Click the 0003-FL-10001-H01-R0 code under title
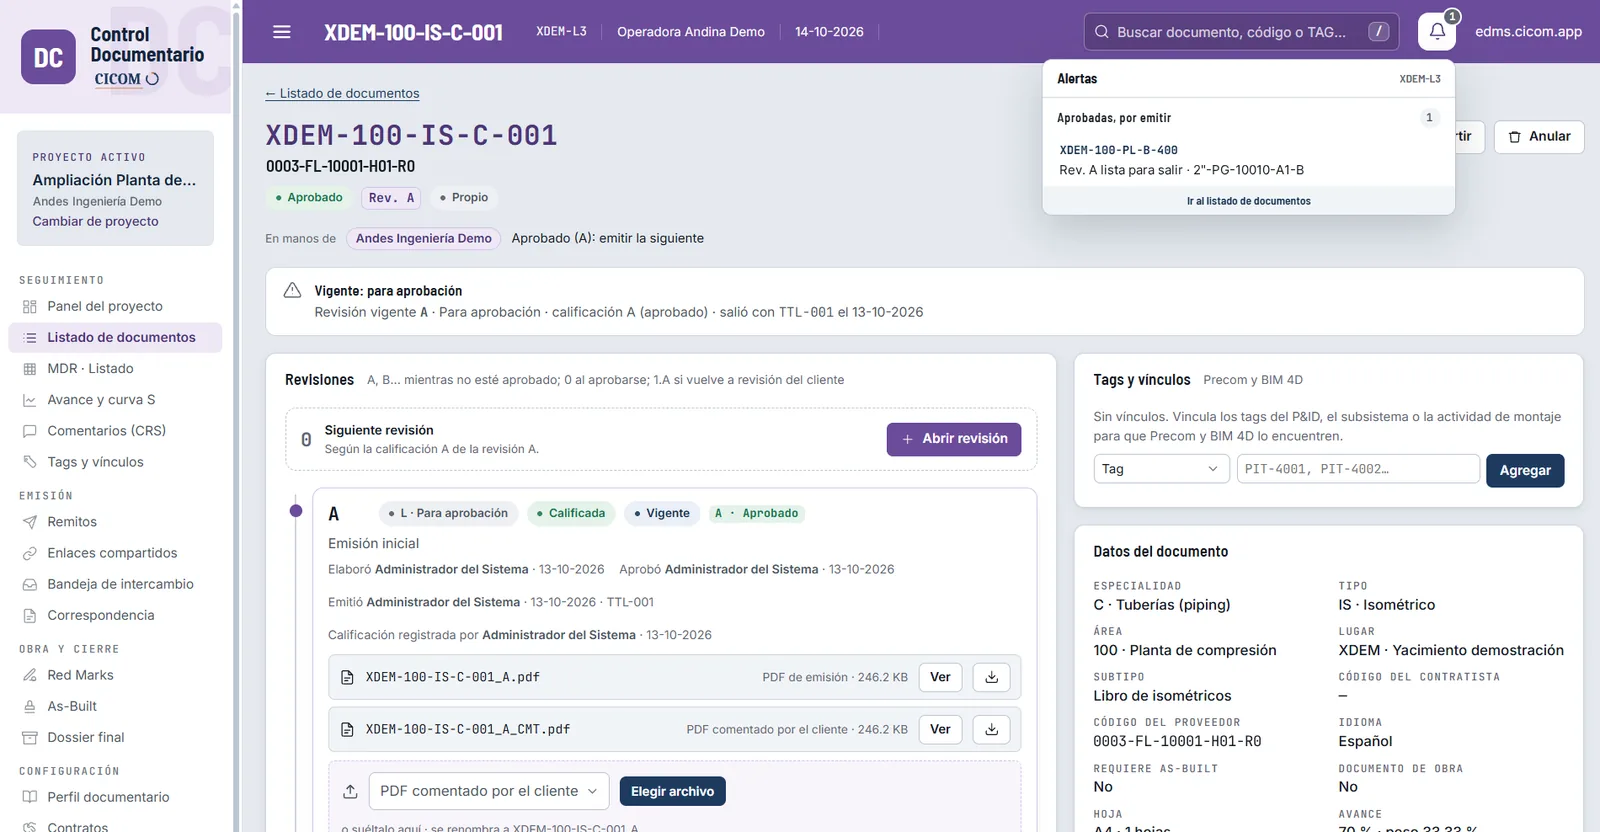 click(340, 166)
